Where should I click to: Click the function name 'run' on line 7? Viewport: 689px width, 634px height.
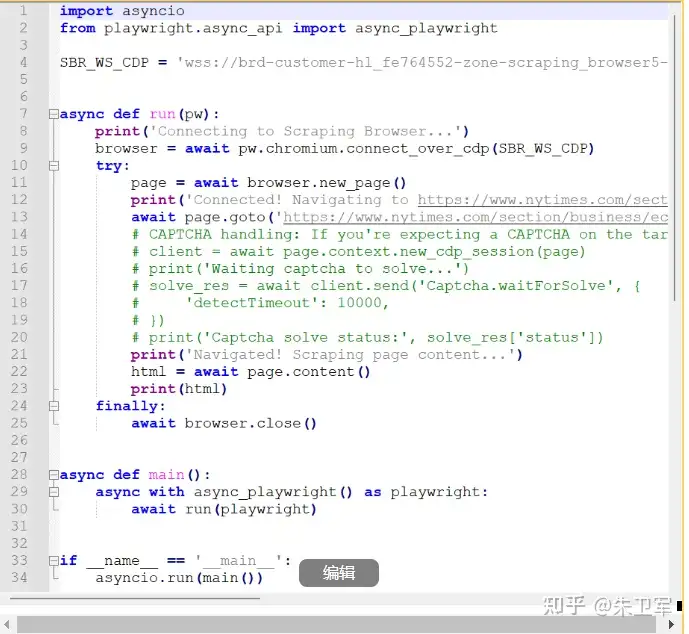pos(162,114)
